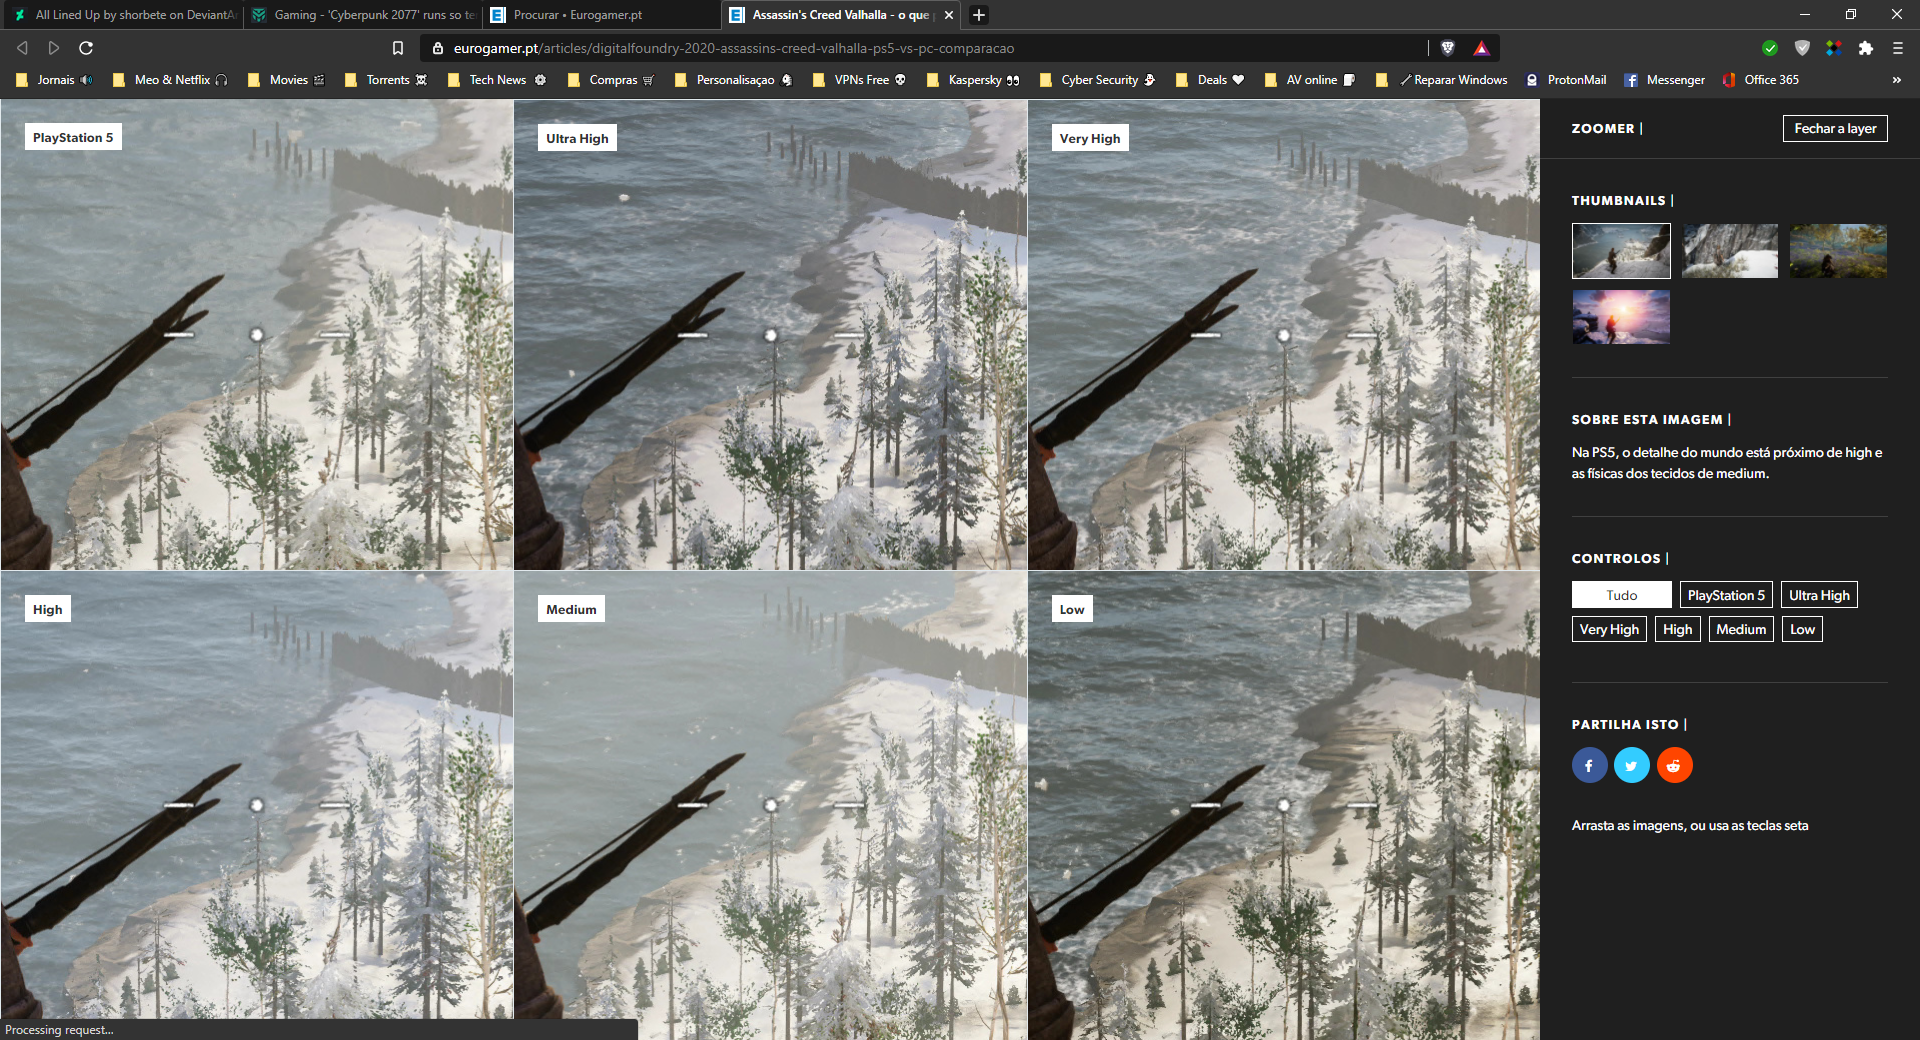
Task: Open the Extensions puzzle piece menu
Action: pyautogui.click(x=1866, y=48)
